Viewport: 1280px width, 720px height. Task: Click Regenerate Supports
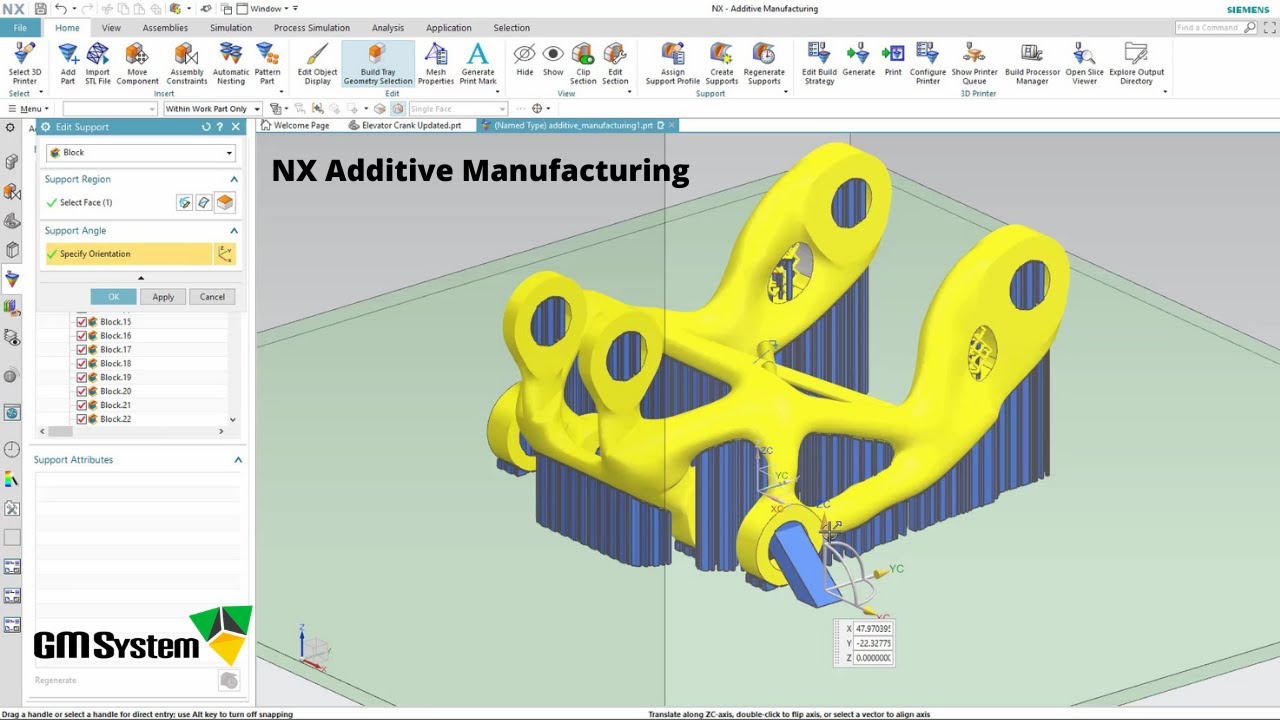click(x=764, y=63)
